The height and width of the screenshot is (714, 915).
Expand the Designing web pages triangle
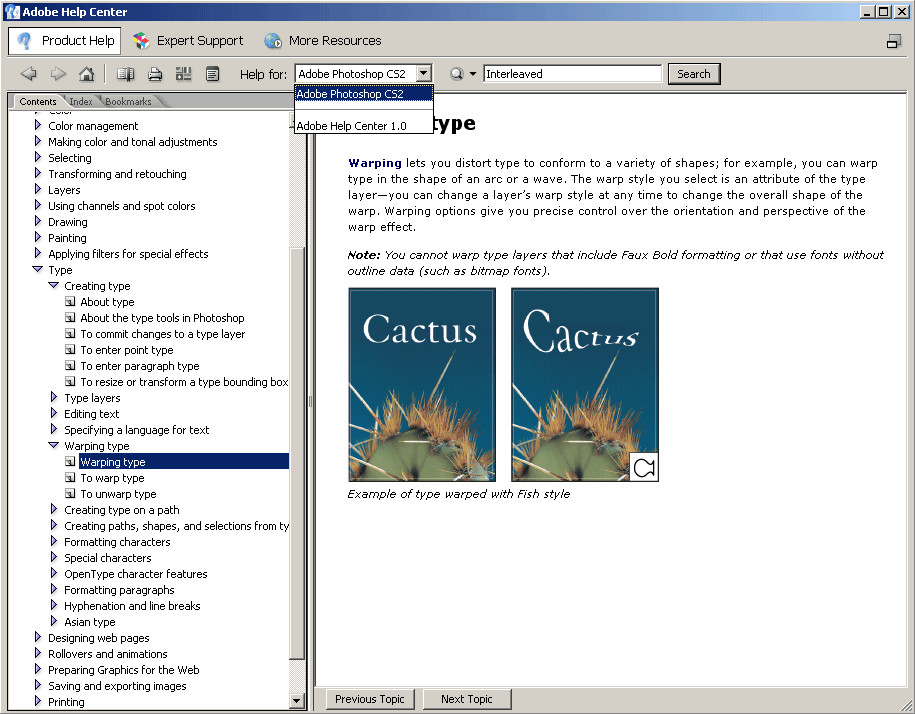38,638
